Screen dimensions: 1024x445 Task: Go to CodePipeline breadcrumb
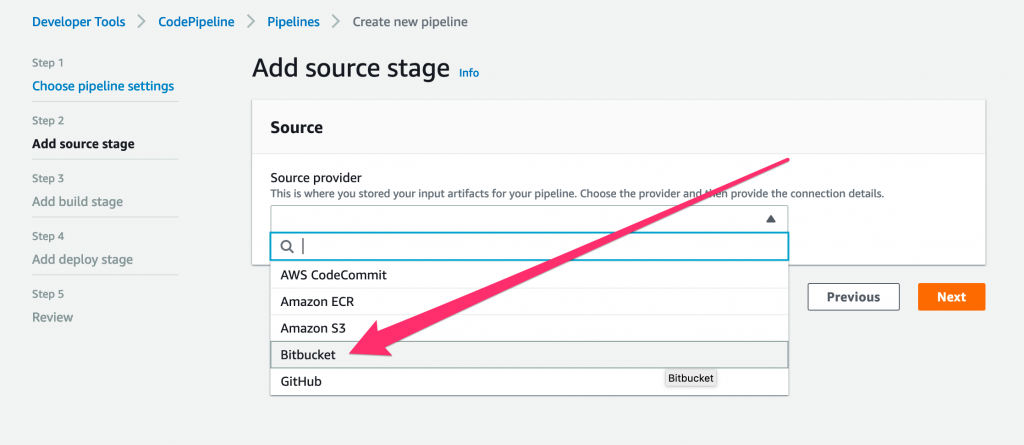pos(196,22)
